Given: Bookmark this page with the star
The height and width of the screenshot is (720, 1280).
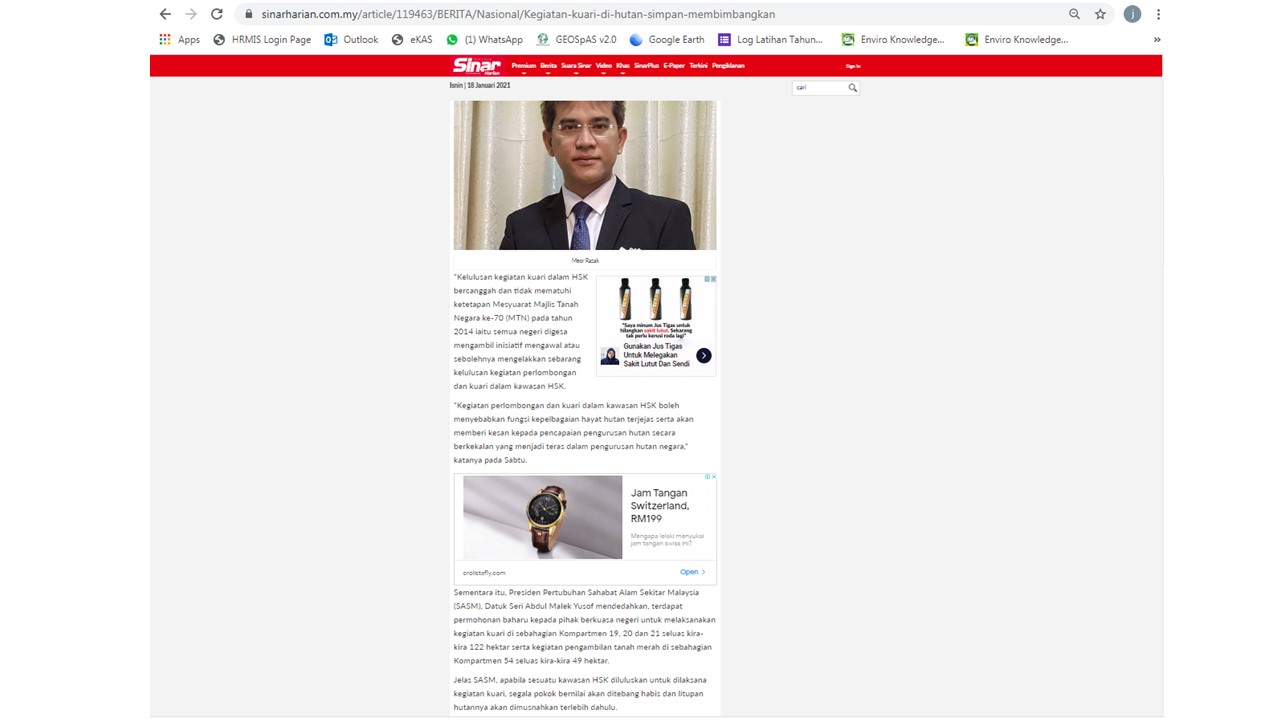Looking at the screenshot, I should tap(1100, 14).
